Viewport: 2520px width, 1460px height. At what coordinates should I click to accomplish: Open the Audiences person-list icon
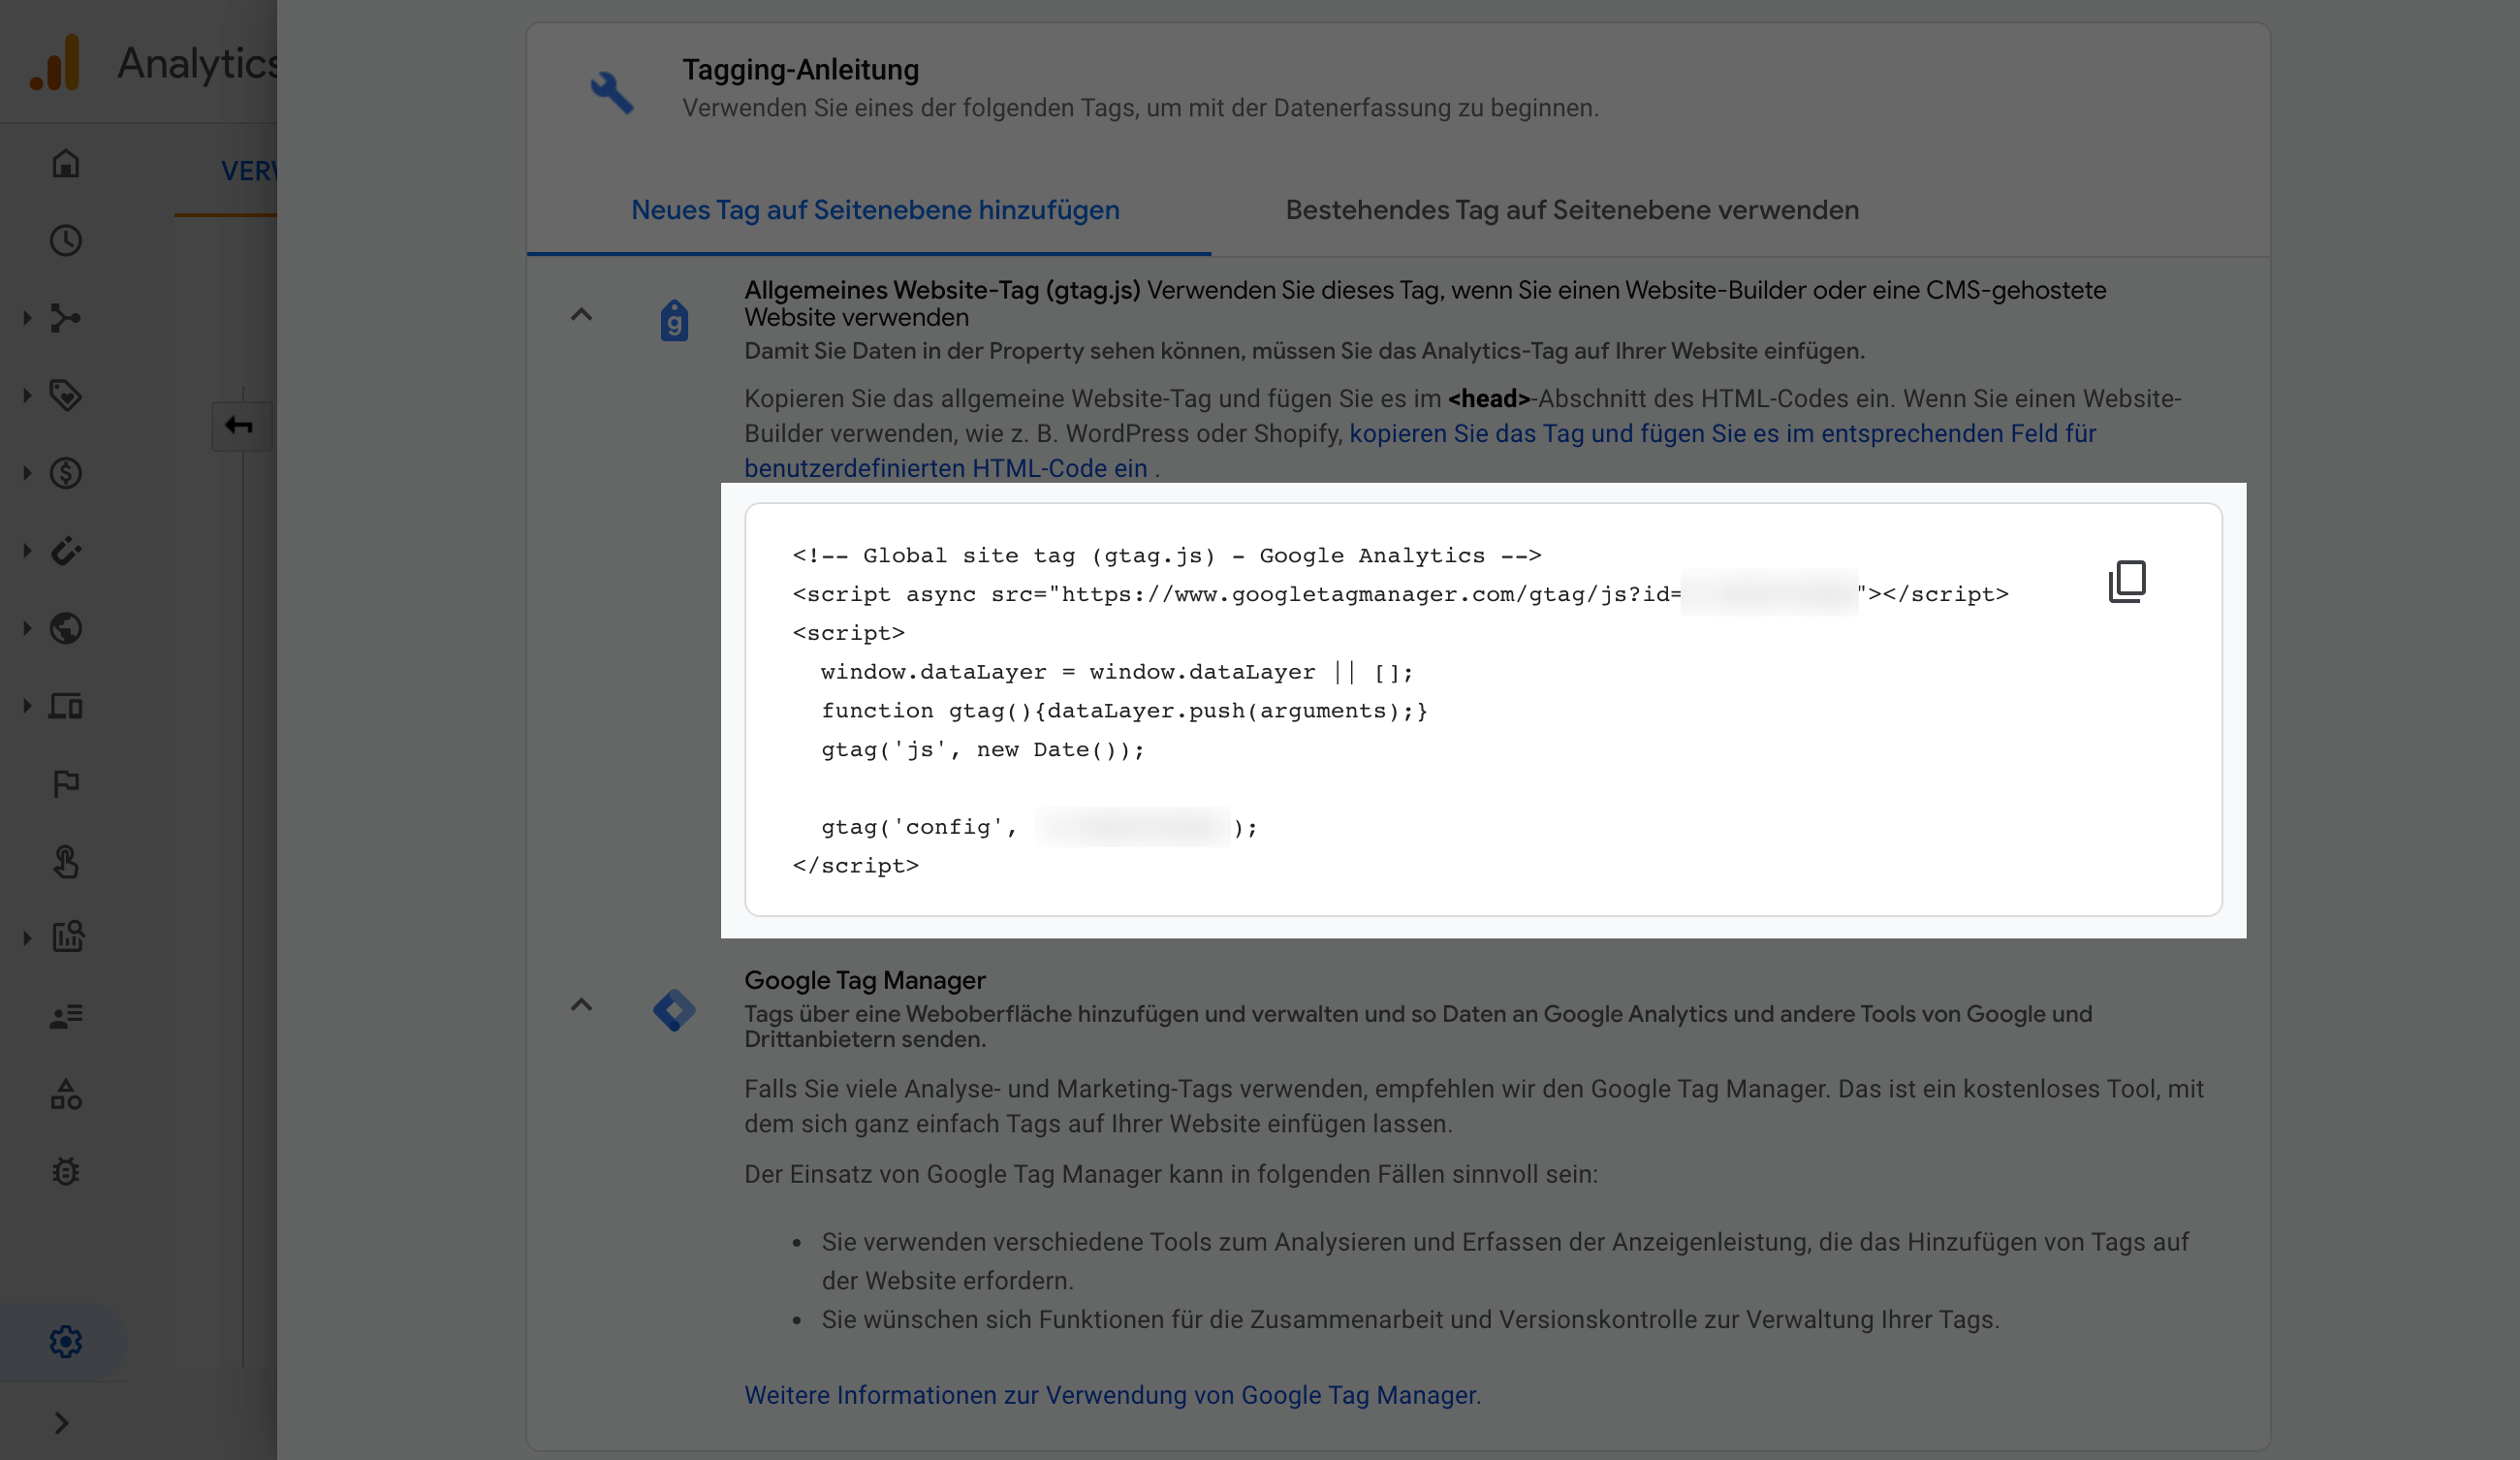66,1016
